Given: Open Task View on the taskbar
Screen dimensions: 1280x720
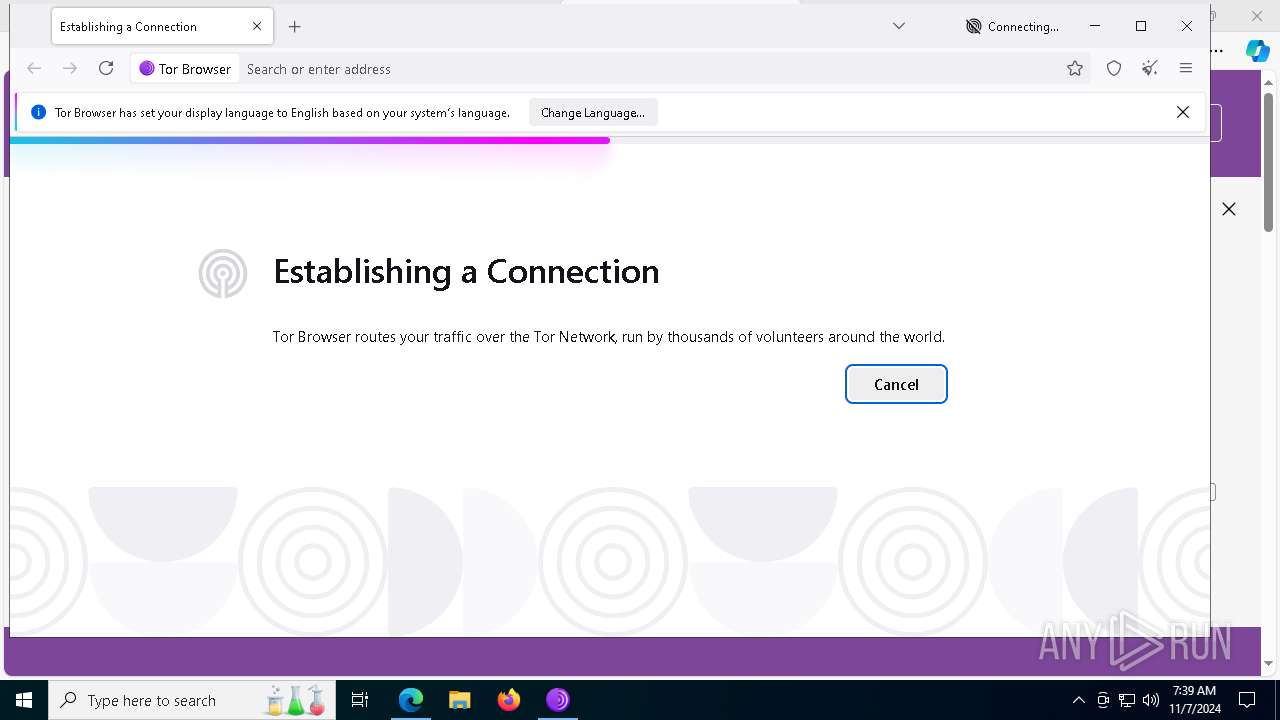Looking at the screenshot, I should pyautogui.click(x=360, y=700).
